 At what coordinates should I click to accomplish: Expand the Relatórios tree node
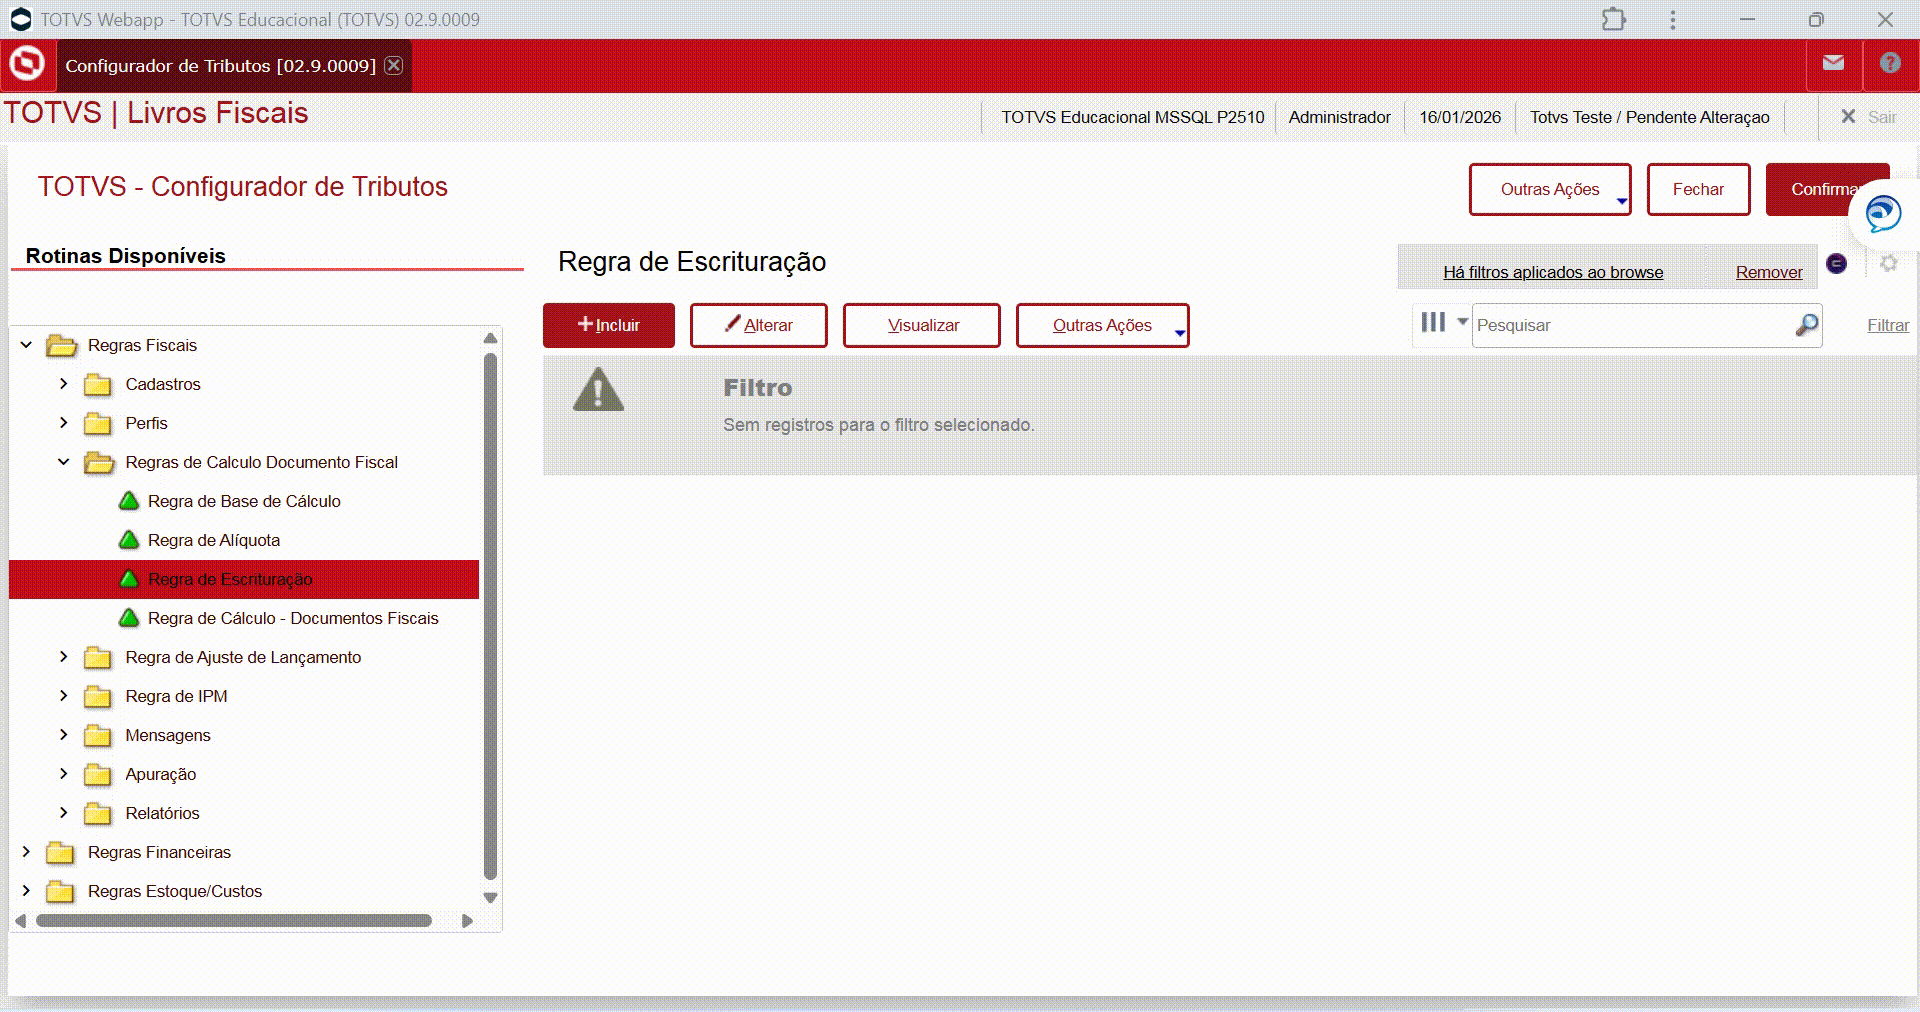pos(63,813)
